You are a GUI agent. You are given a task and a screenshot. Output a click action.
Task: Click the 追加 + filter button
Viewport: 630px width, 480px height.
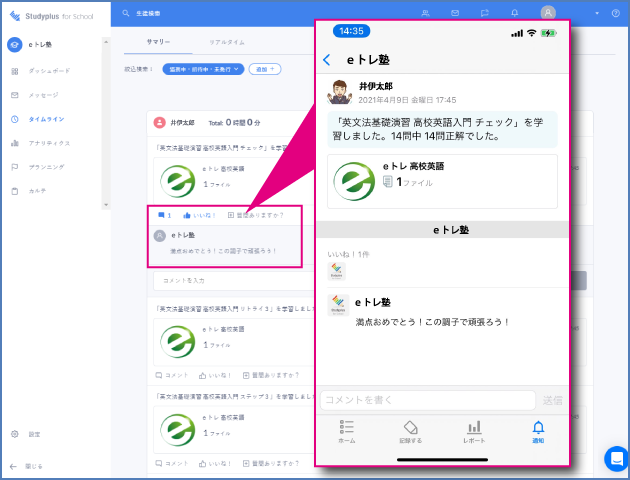[265, 69]
